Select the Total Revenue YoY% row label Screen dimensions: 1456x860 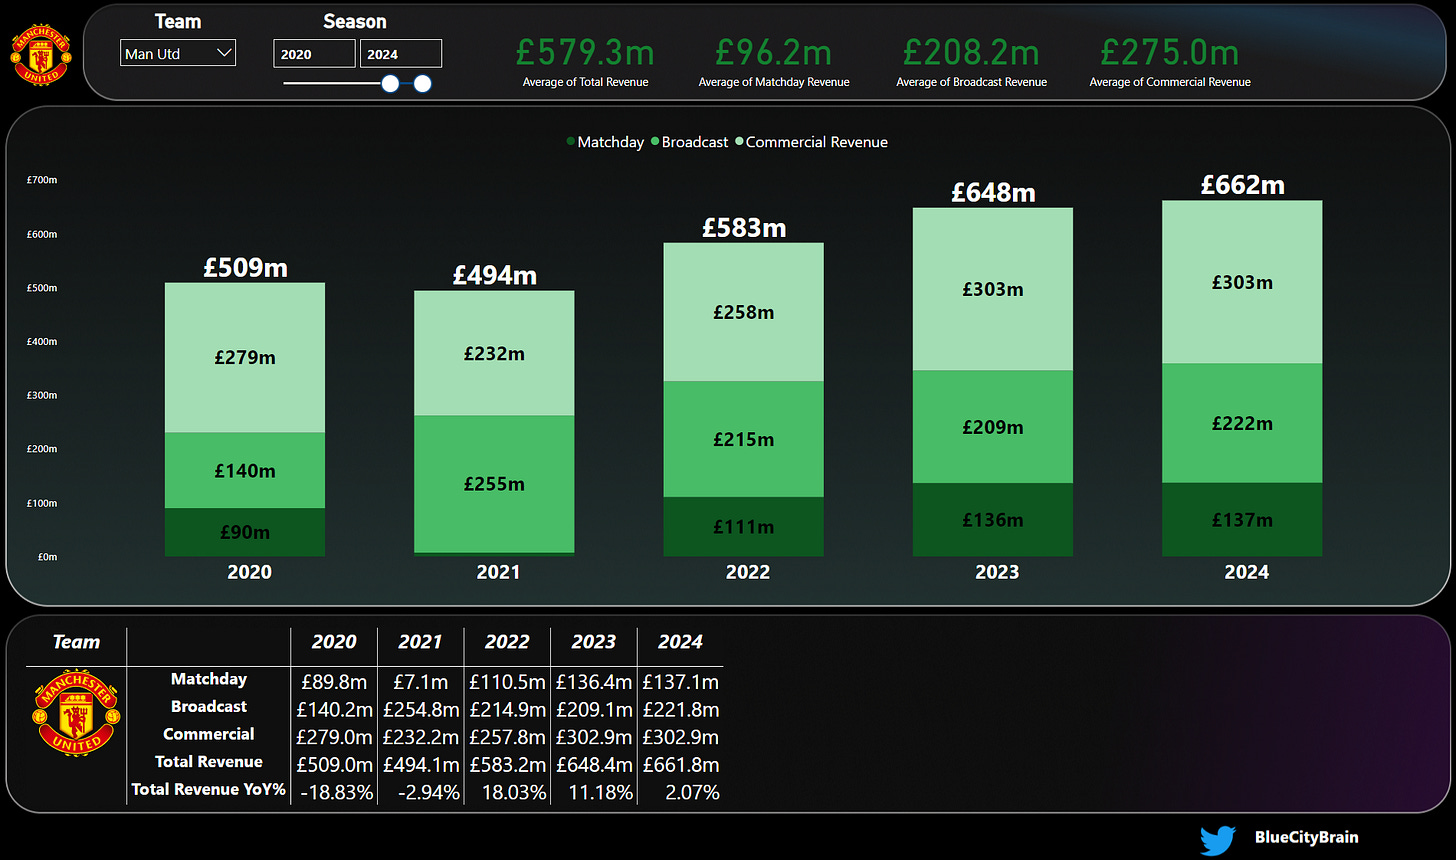[208, 789]
